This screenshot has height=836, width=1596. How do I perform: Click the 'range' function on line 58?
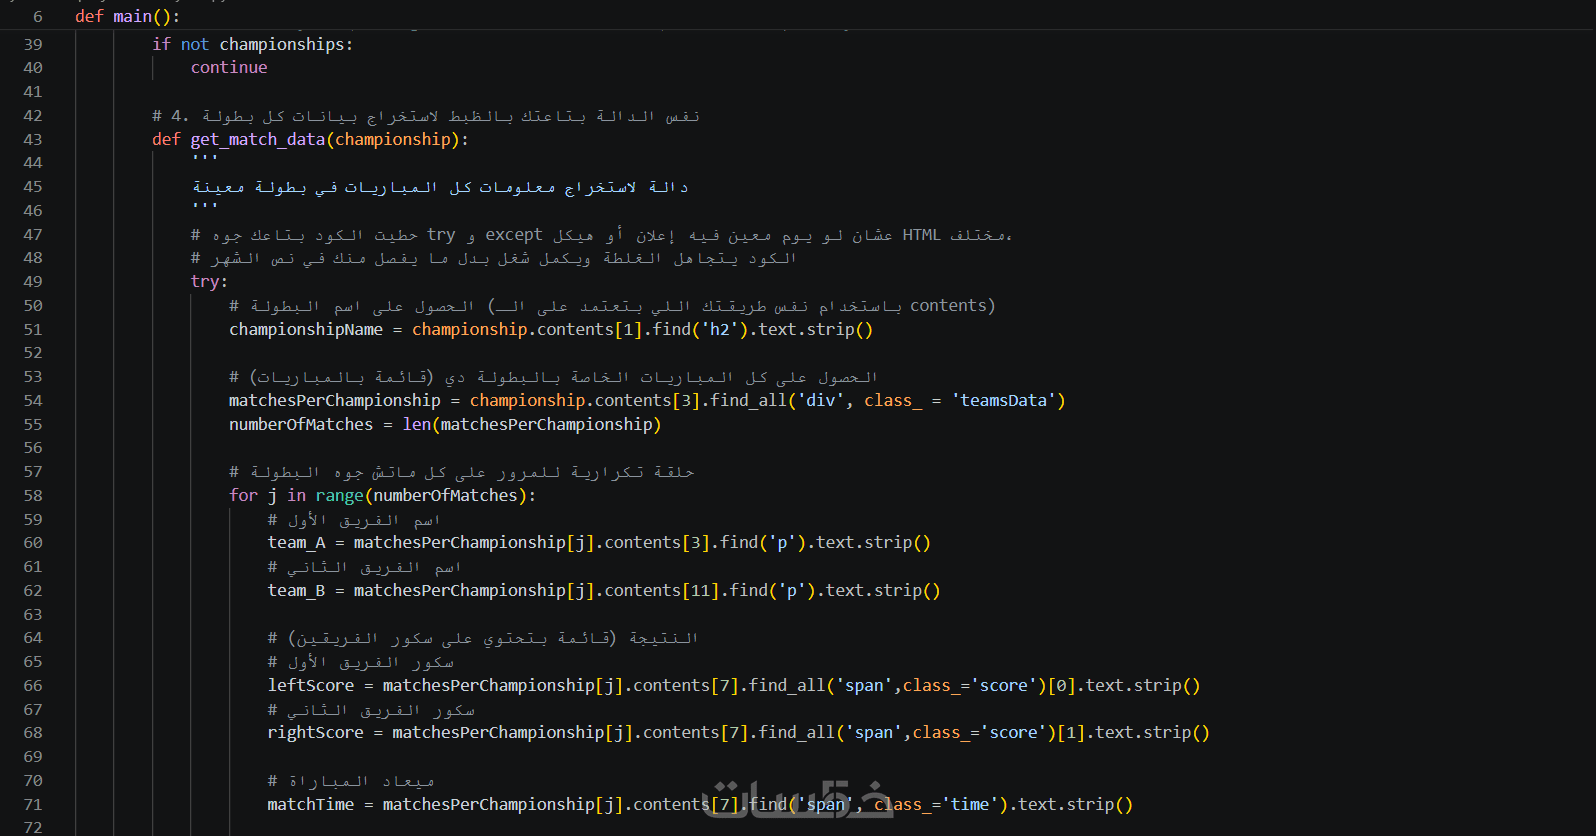(340, 495)
